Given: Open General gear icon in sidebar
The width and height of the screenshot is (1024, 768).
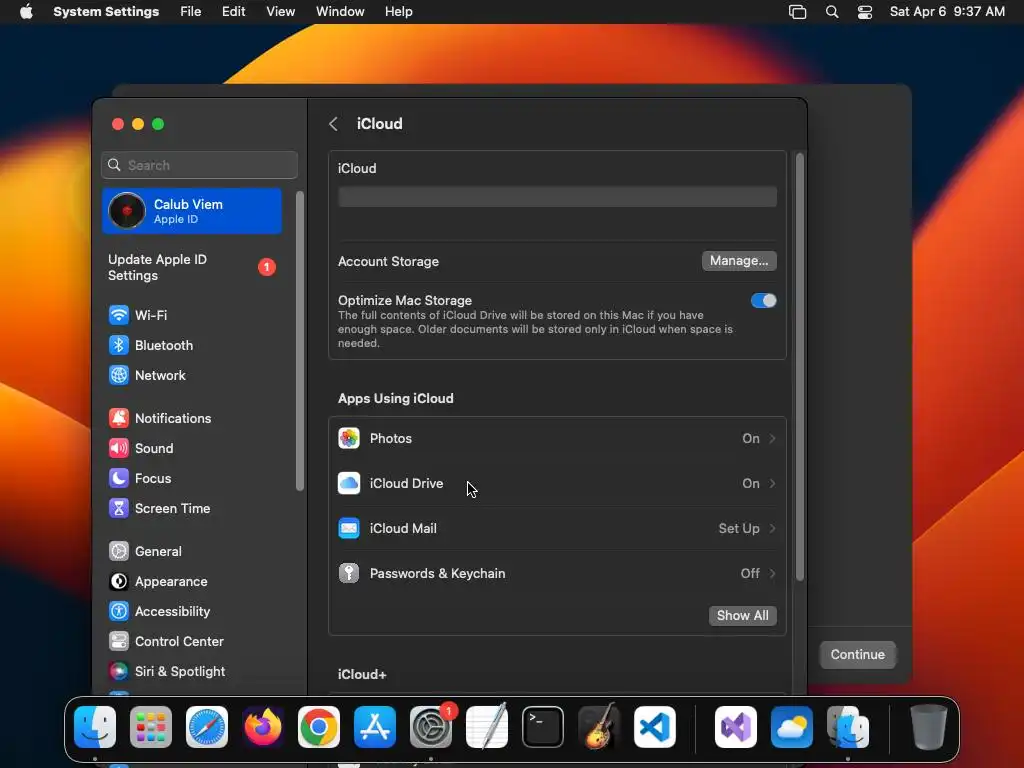Looking at the screenshot, I should click(119, 551).
